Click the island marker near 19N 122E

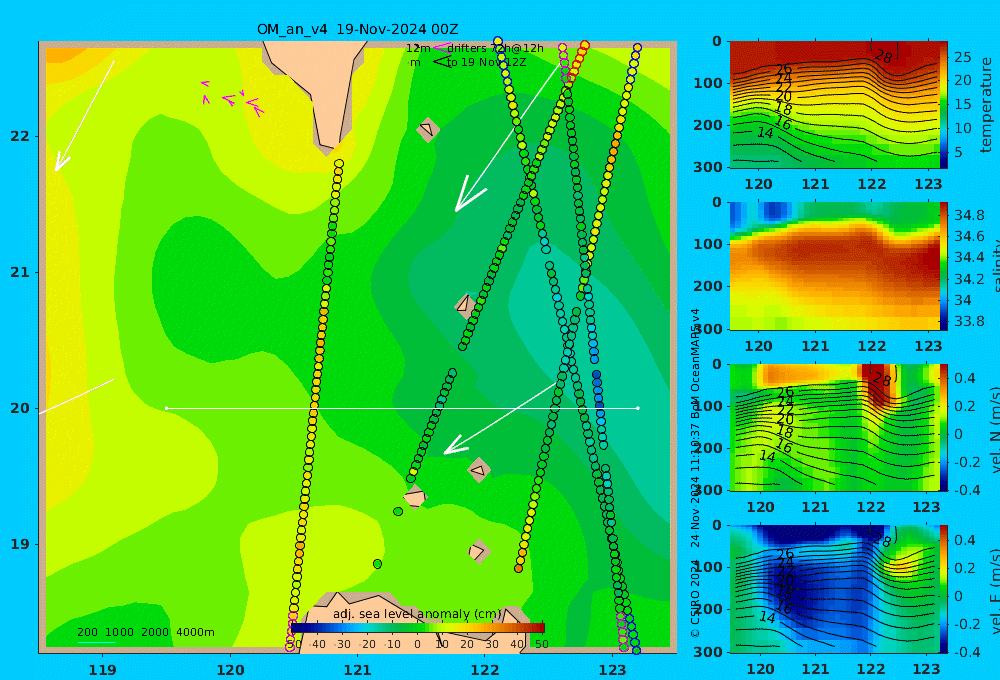tap(478, 551)
